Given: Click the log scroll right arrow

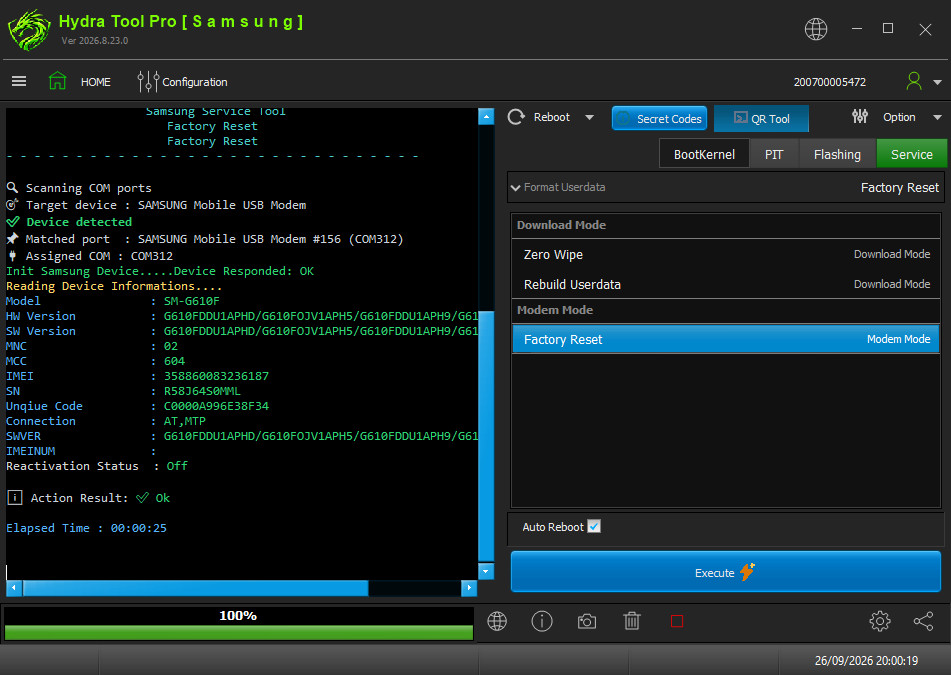Looking at the screenshot, I should pos(469,588).
